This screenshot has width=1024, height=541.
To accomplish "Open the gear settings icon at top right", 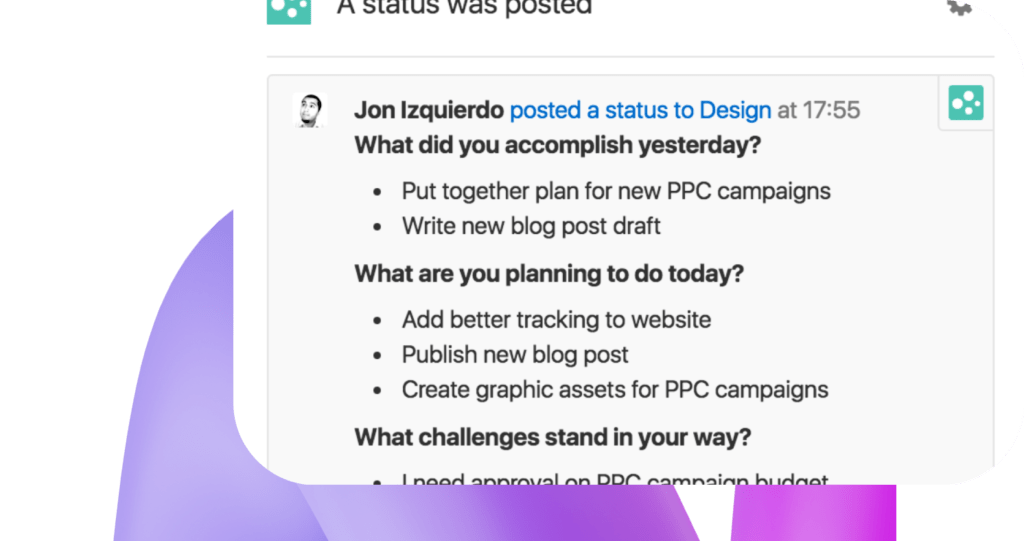I will [959, 7].
